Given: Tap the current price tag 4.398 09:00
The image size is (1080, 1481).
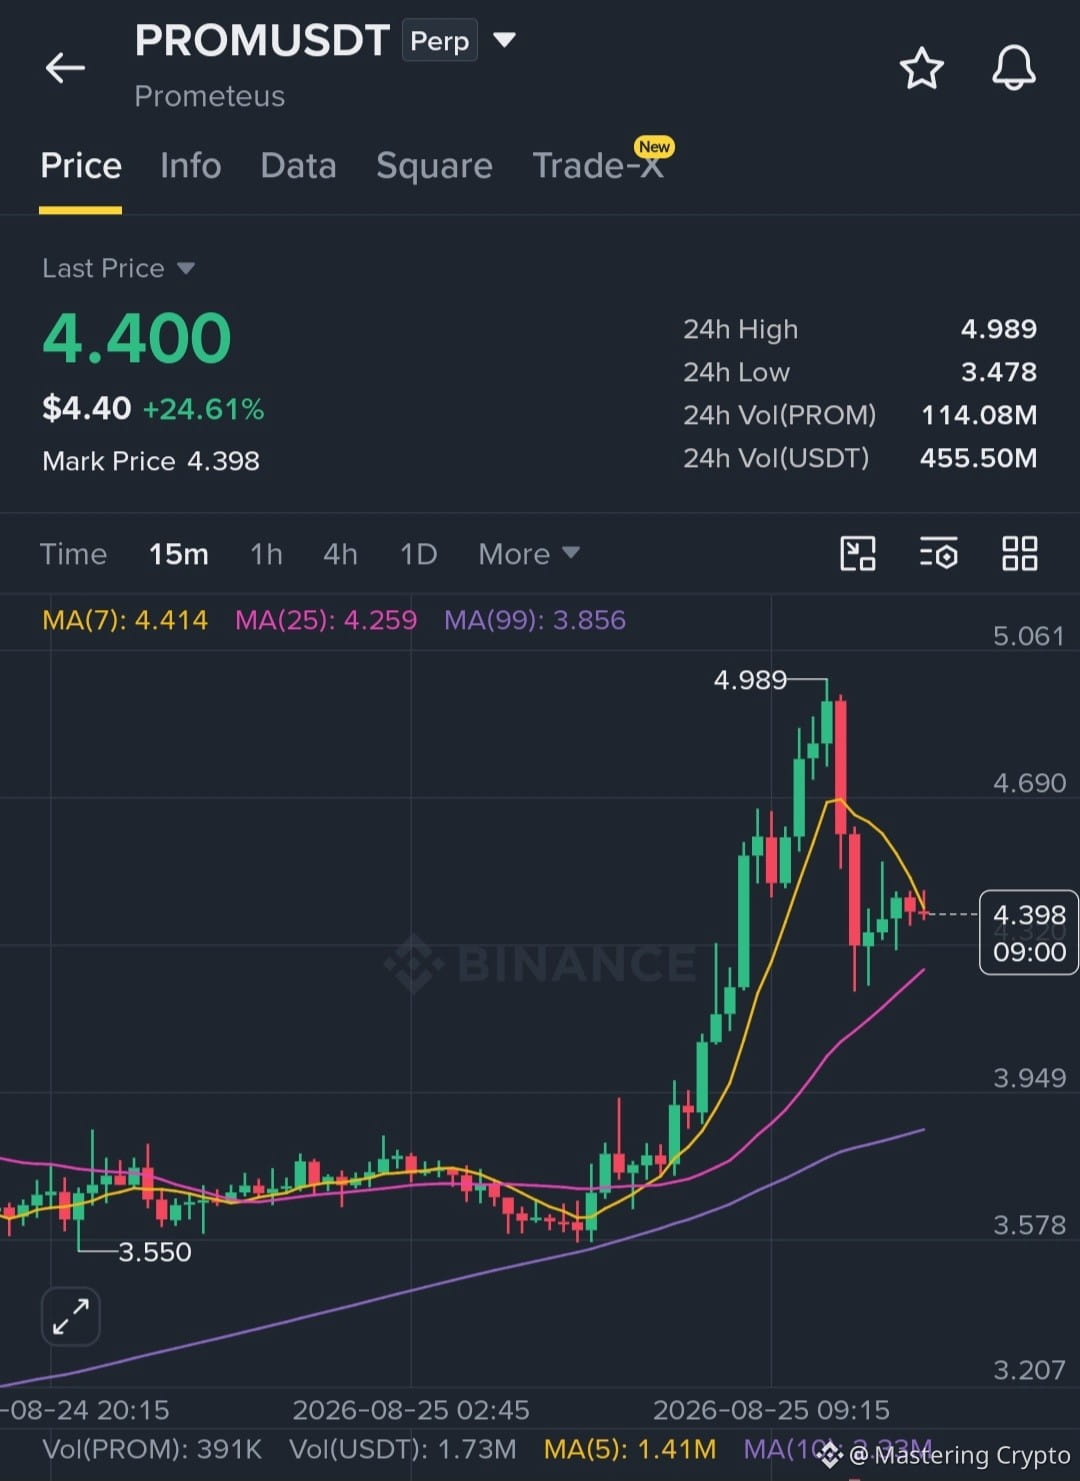Looking at the screenshot, I should pyautogui.click(x=1029, y=932).
